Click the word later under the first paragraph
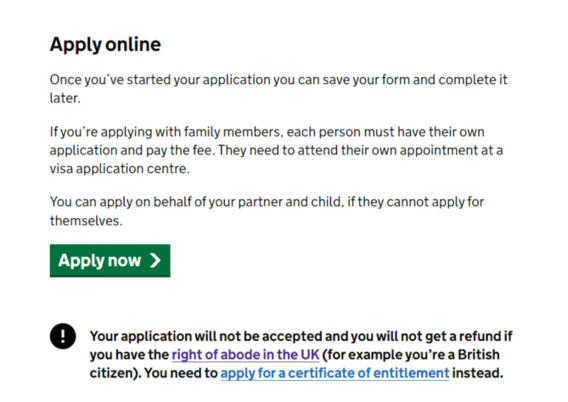This screenshot has height=402, width=568. coord(65,98)
